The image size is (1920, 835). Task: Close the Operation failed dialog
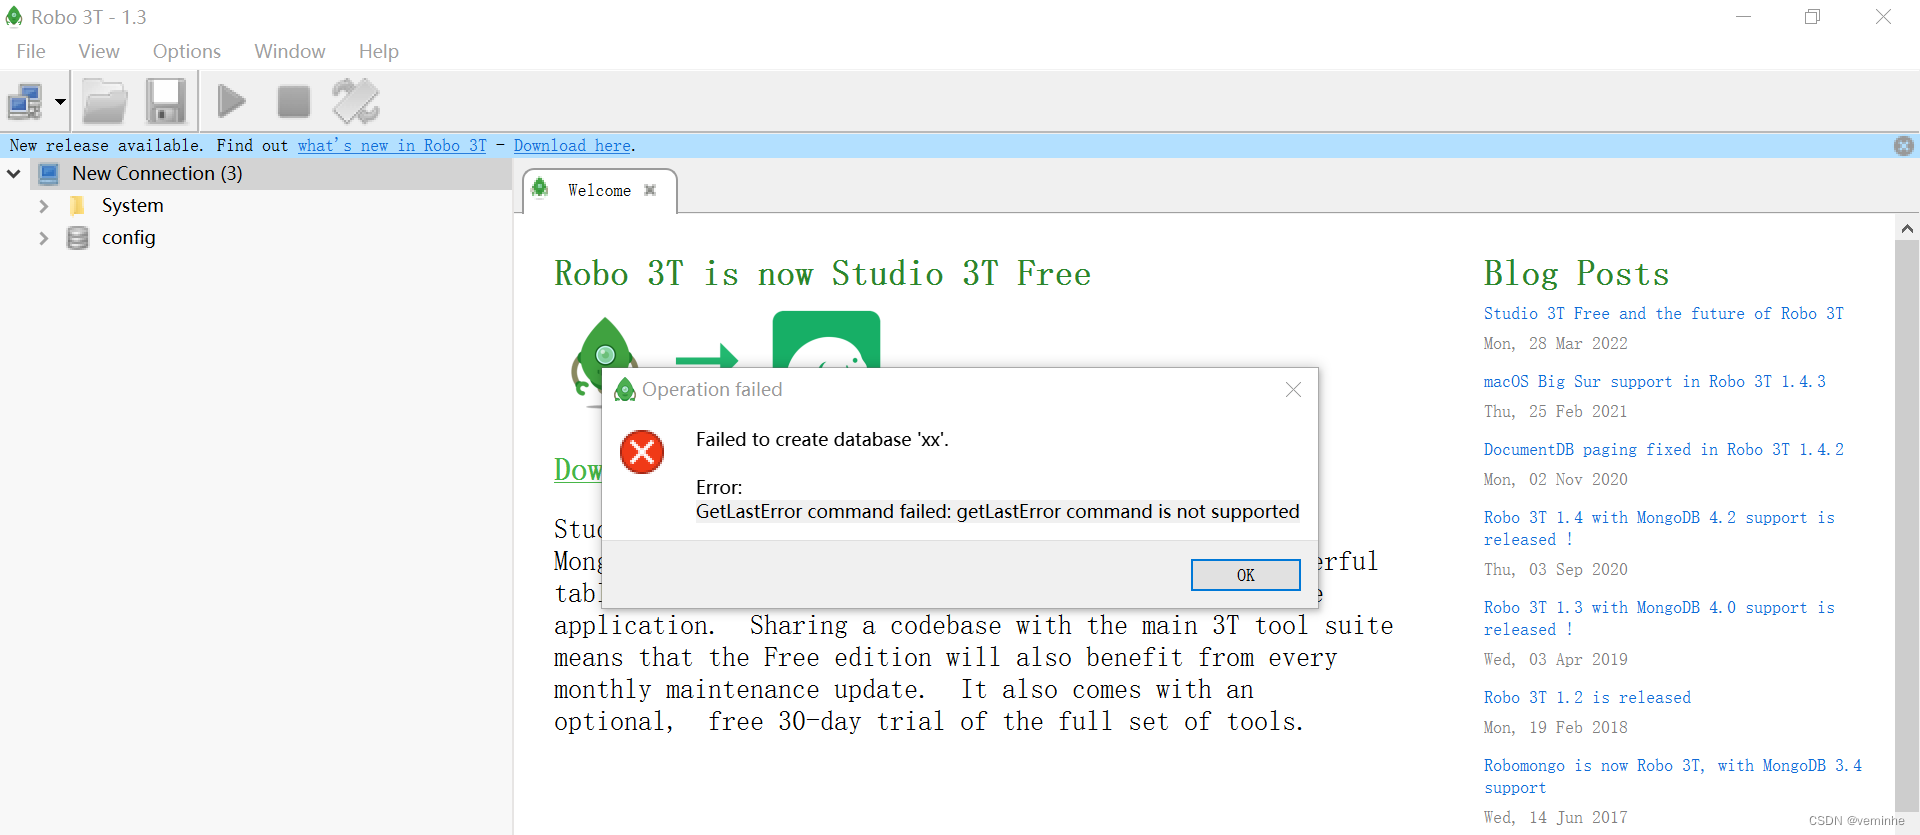pyautogui.click(x=1293, y=390)
